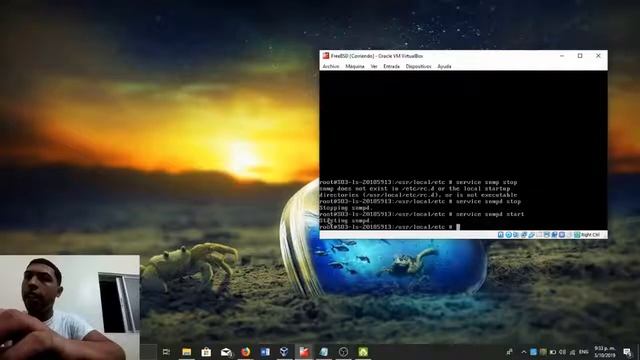The width and height of the screenshot is (640, 360).
Task: Click the audio indicator in VM status bar
Action: click(516, 235)
